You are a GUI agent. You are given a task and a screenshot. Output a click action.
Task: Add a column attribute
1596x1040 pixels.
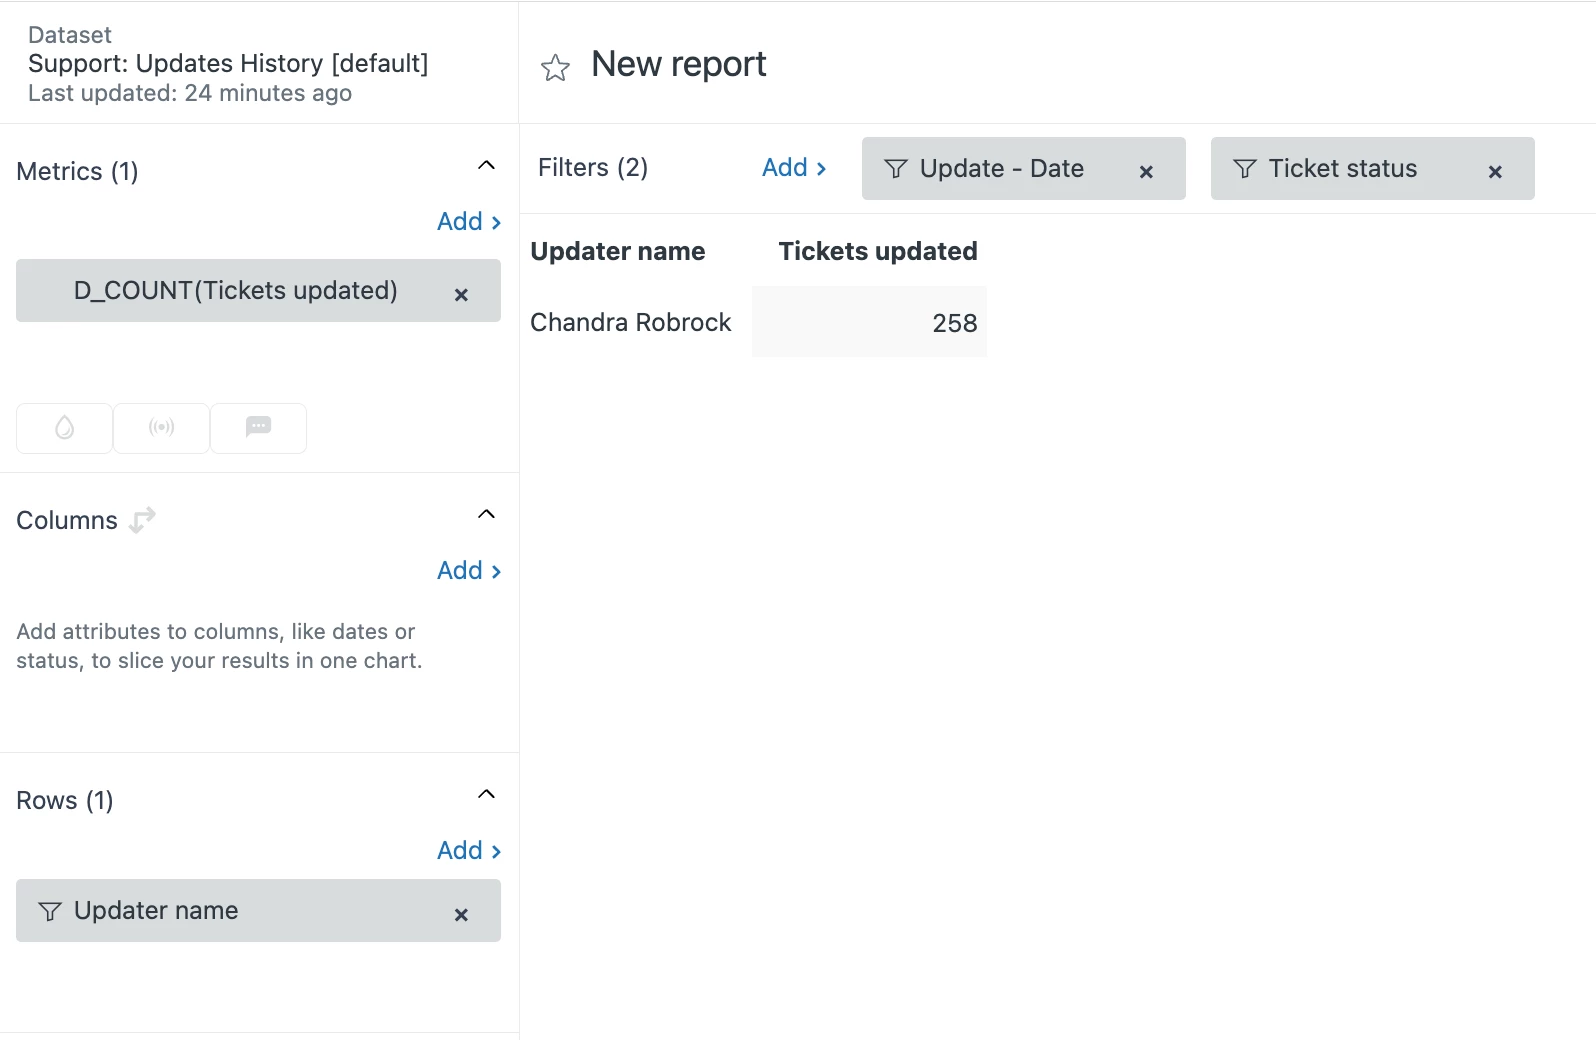click(x=468, y=571)
